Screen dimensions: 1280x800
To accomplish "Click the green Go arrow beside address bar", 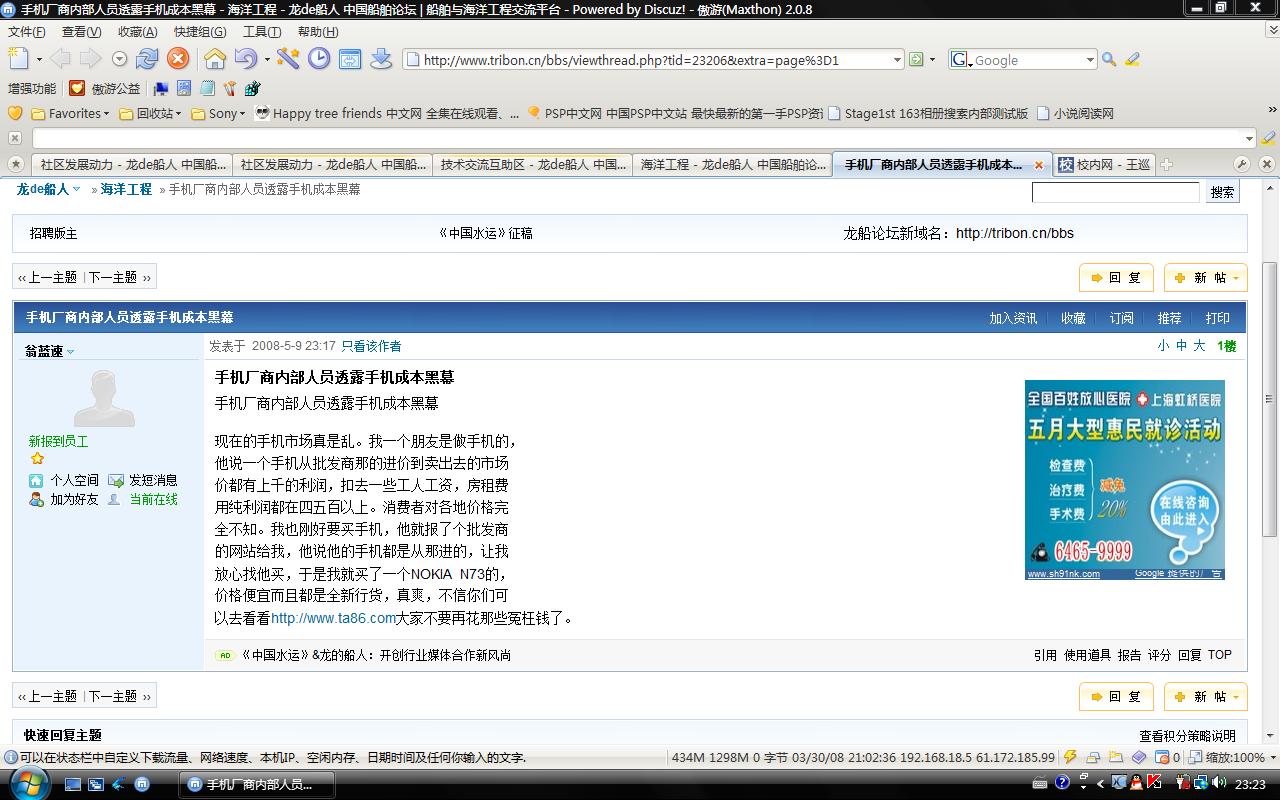I will (916, 60).
